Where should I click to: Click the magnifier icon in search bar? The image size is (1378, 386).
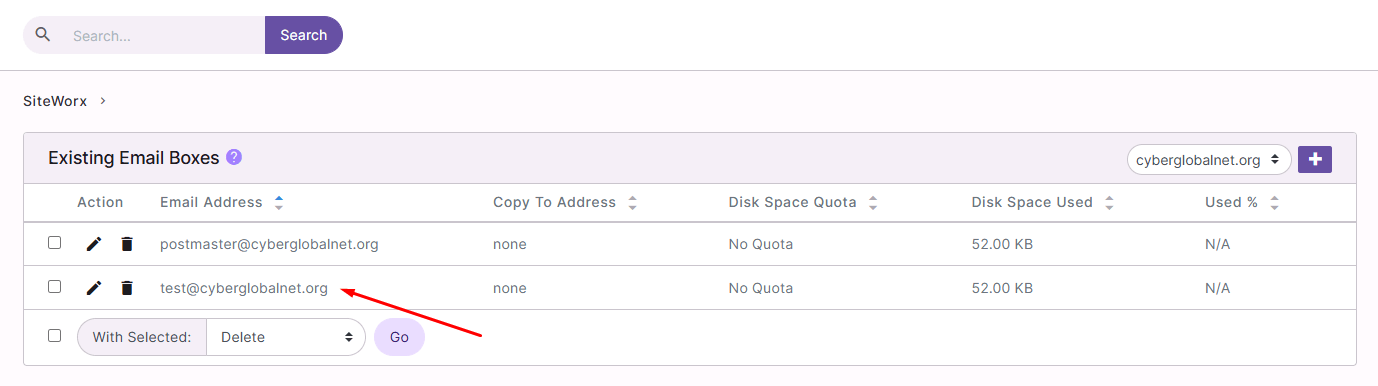[x=42, y=34]
